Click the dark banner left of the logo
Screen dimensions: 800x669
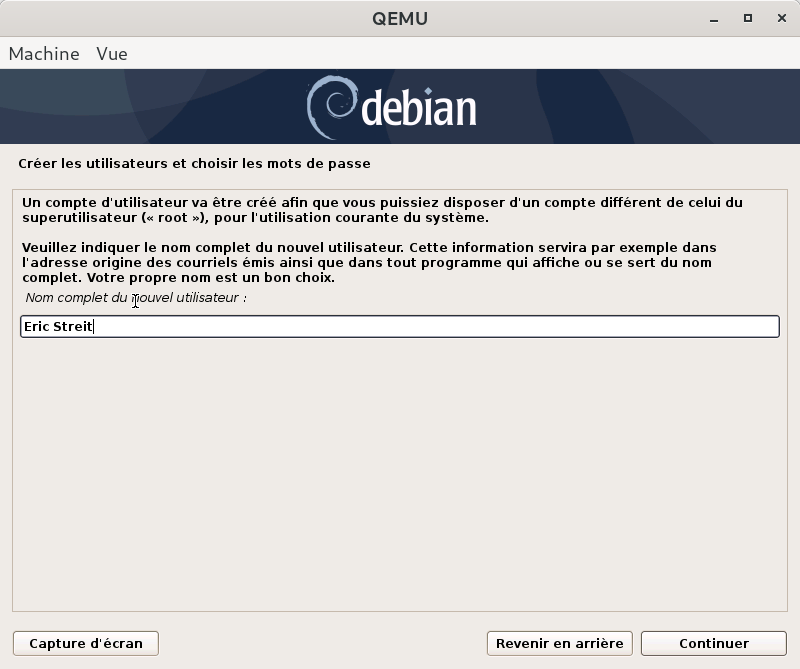(150, 107)
